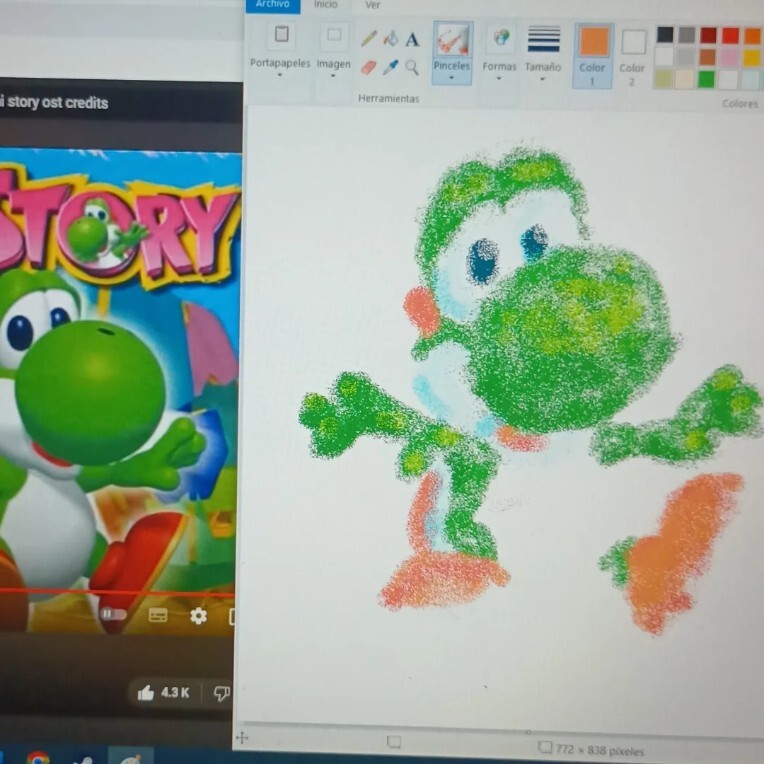This screenshot has height=764, width=764.
Task: Pick the gold yellow color swatch
Action: pos(751,58)
